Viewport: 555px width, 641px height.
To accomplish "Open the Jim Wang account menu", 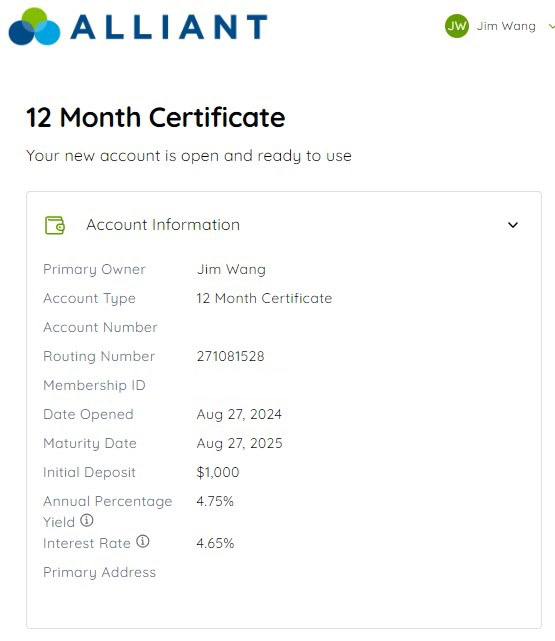I will (x=506, y=26).
